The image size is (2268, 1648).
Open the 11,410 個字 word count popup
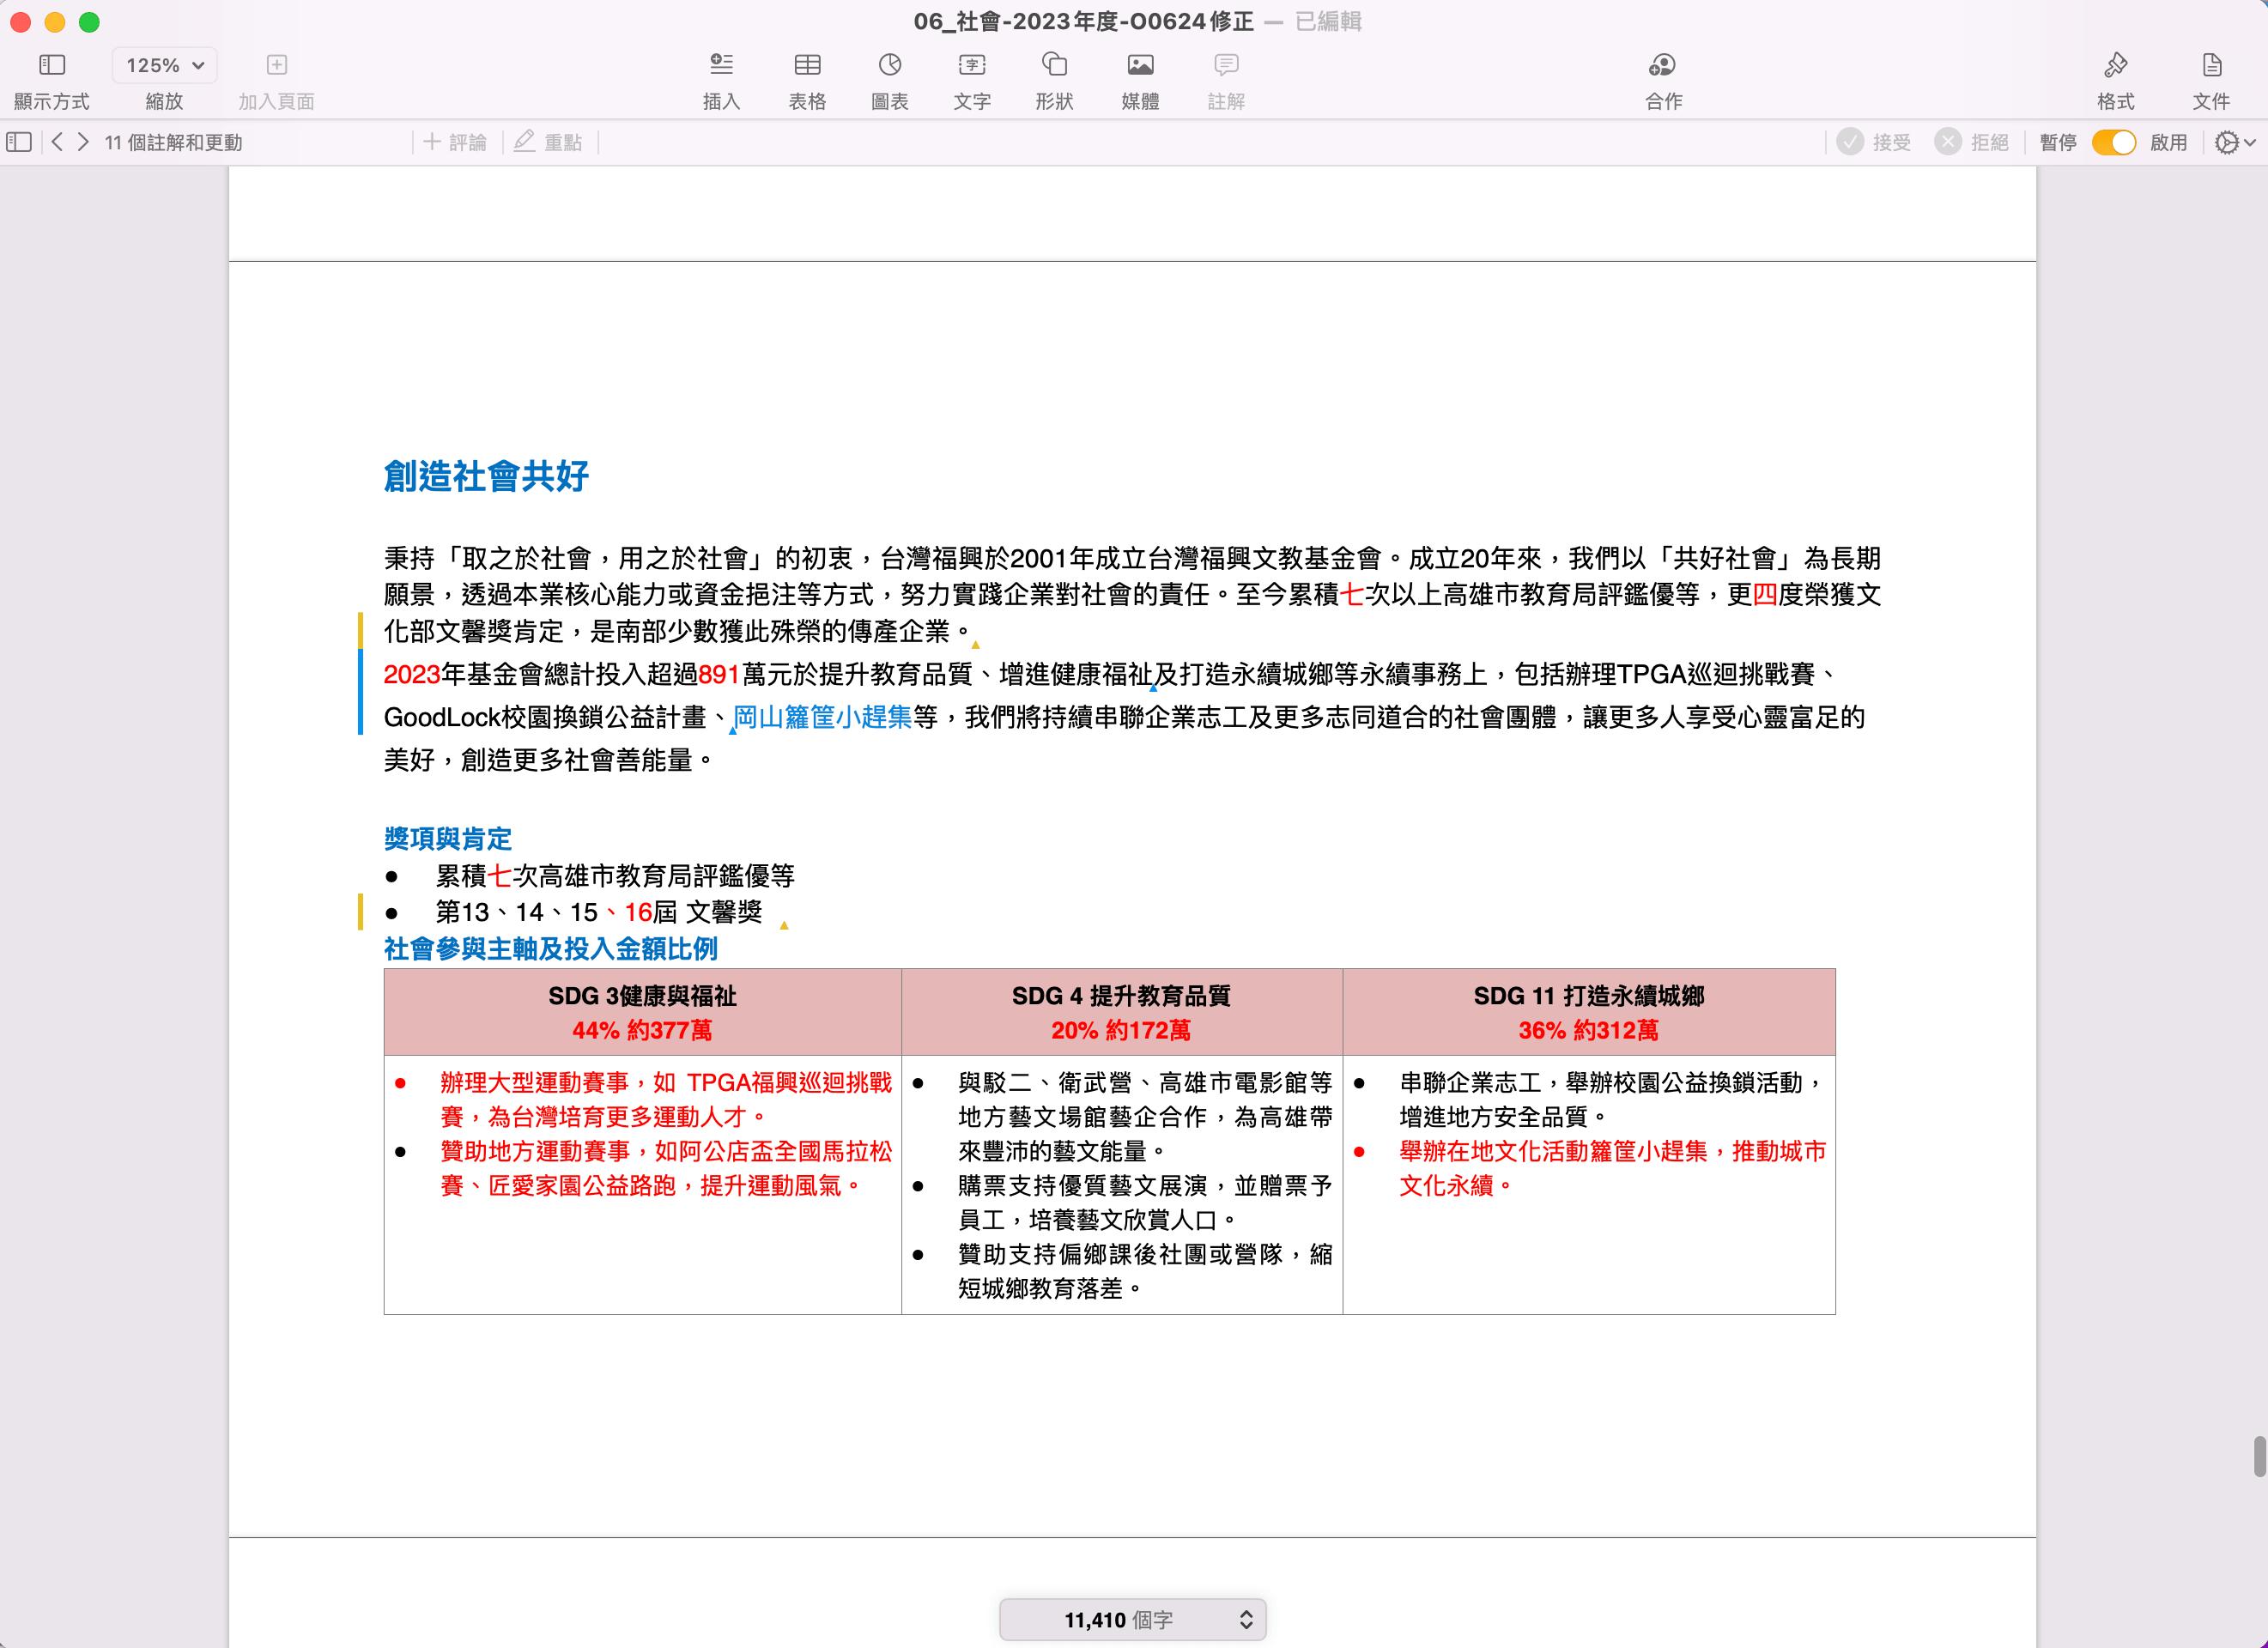pos(1132,1619)
